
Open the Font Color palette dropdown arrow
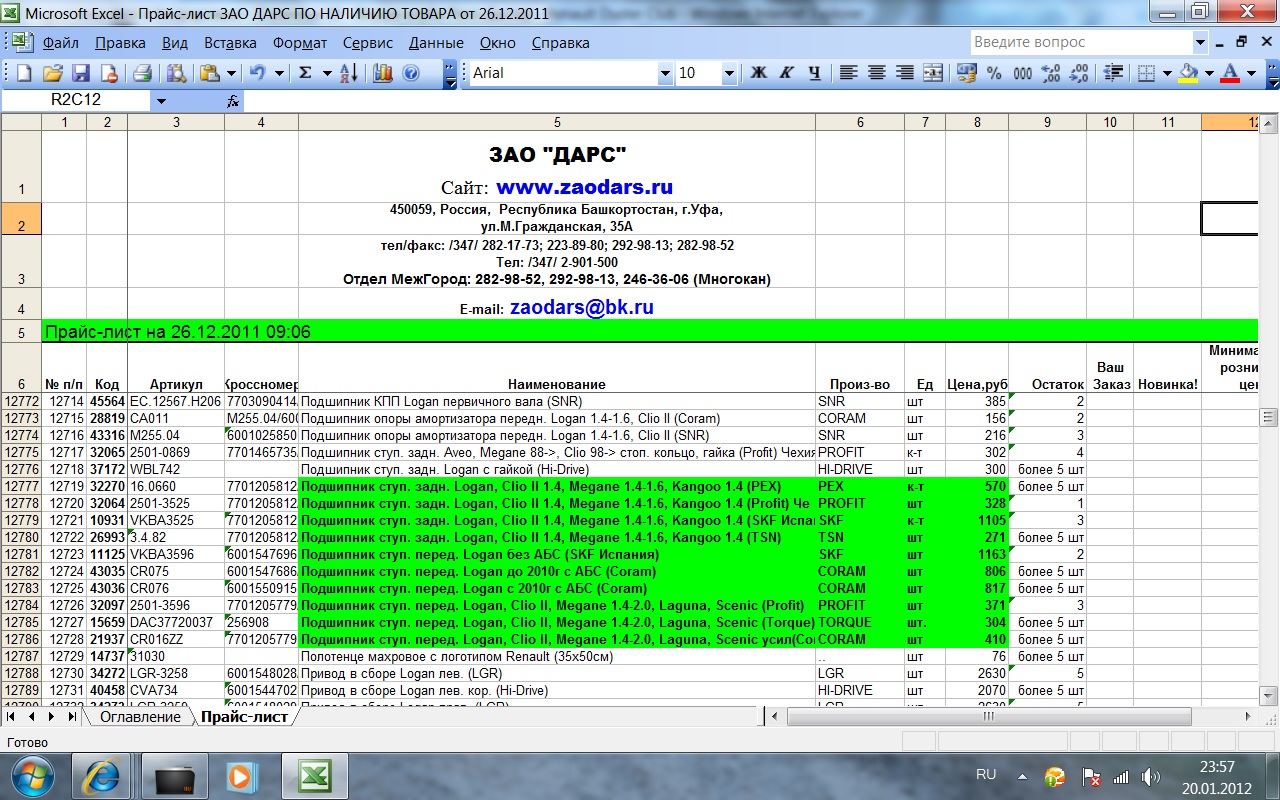point(1250,73)
